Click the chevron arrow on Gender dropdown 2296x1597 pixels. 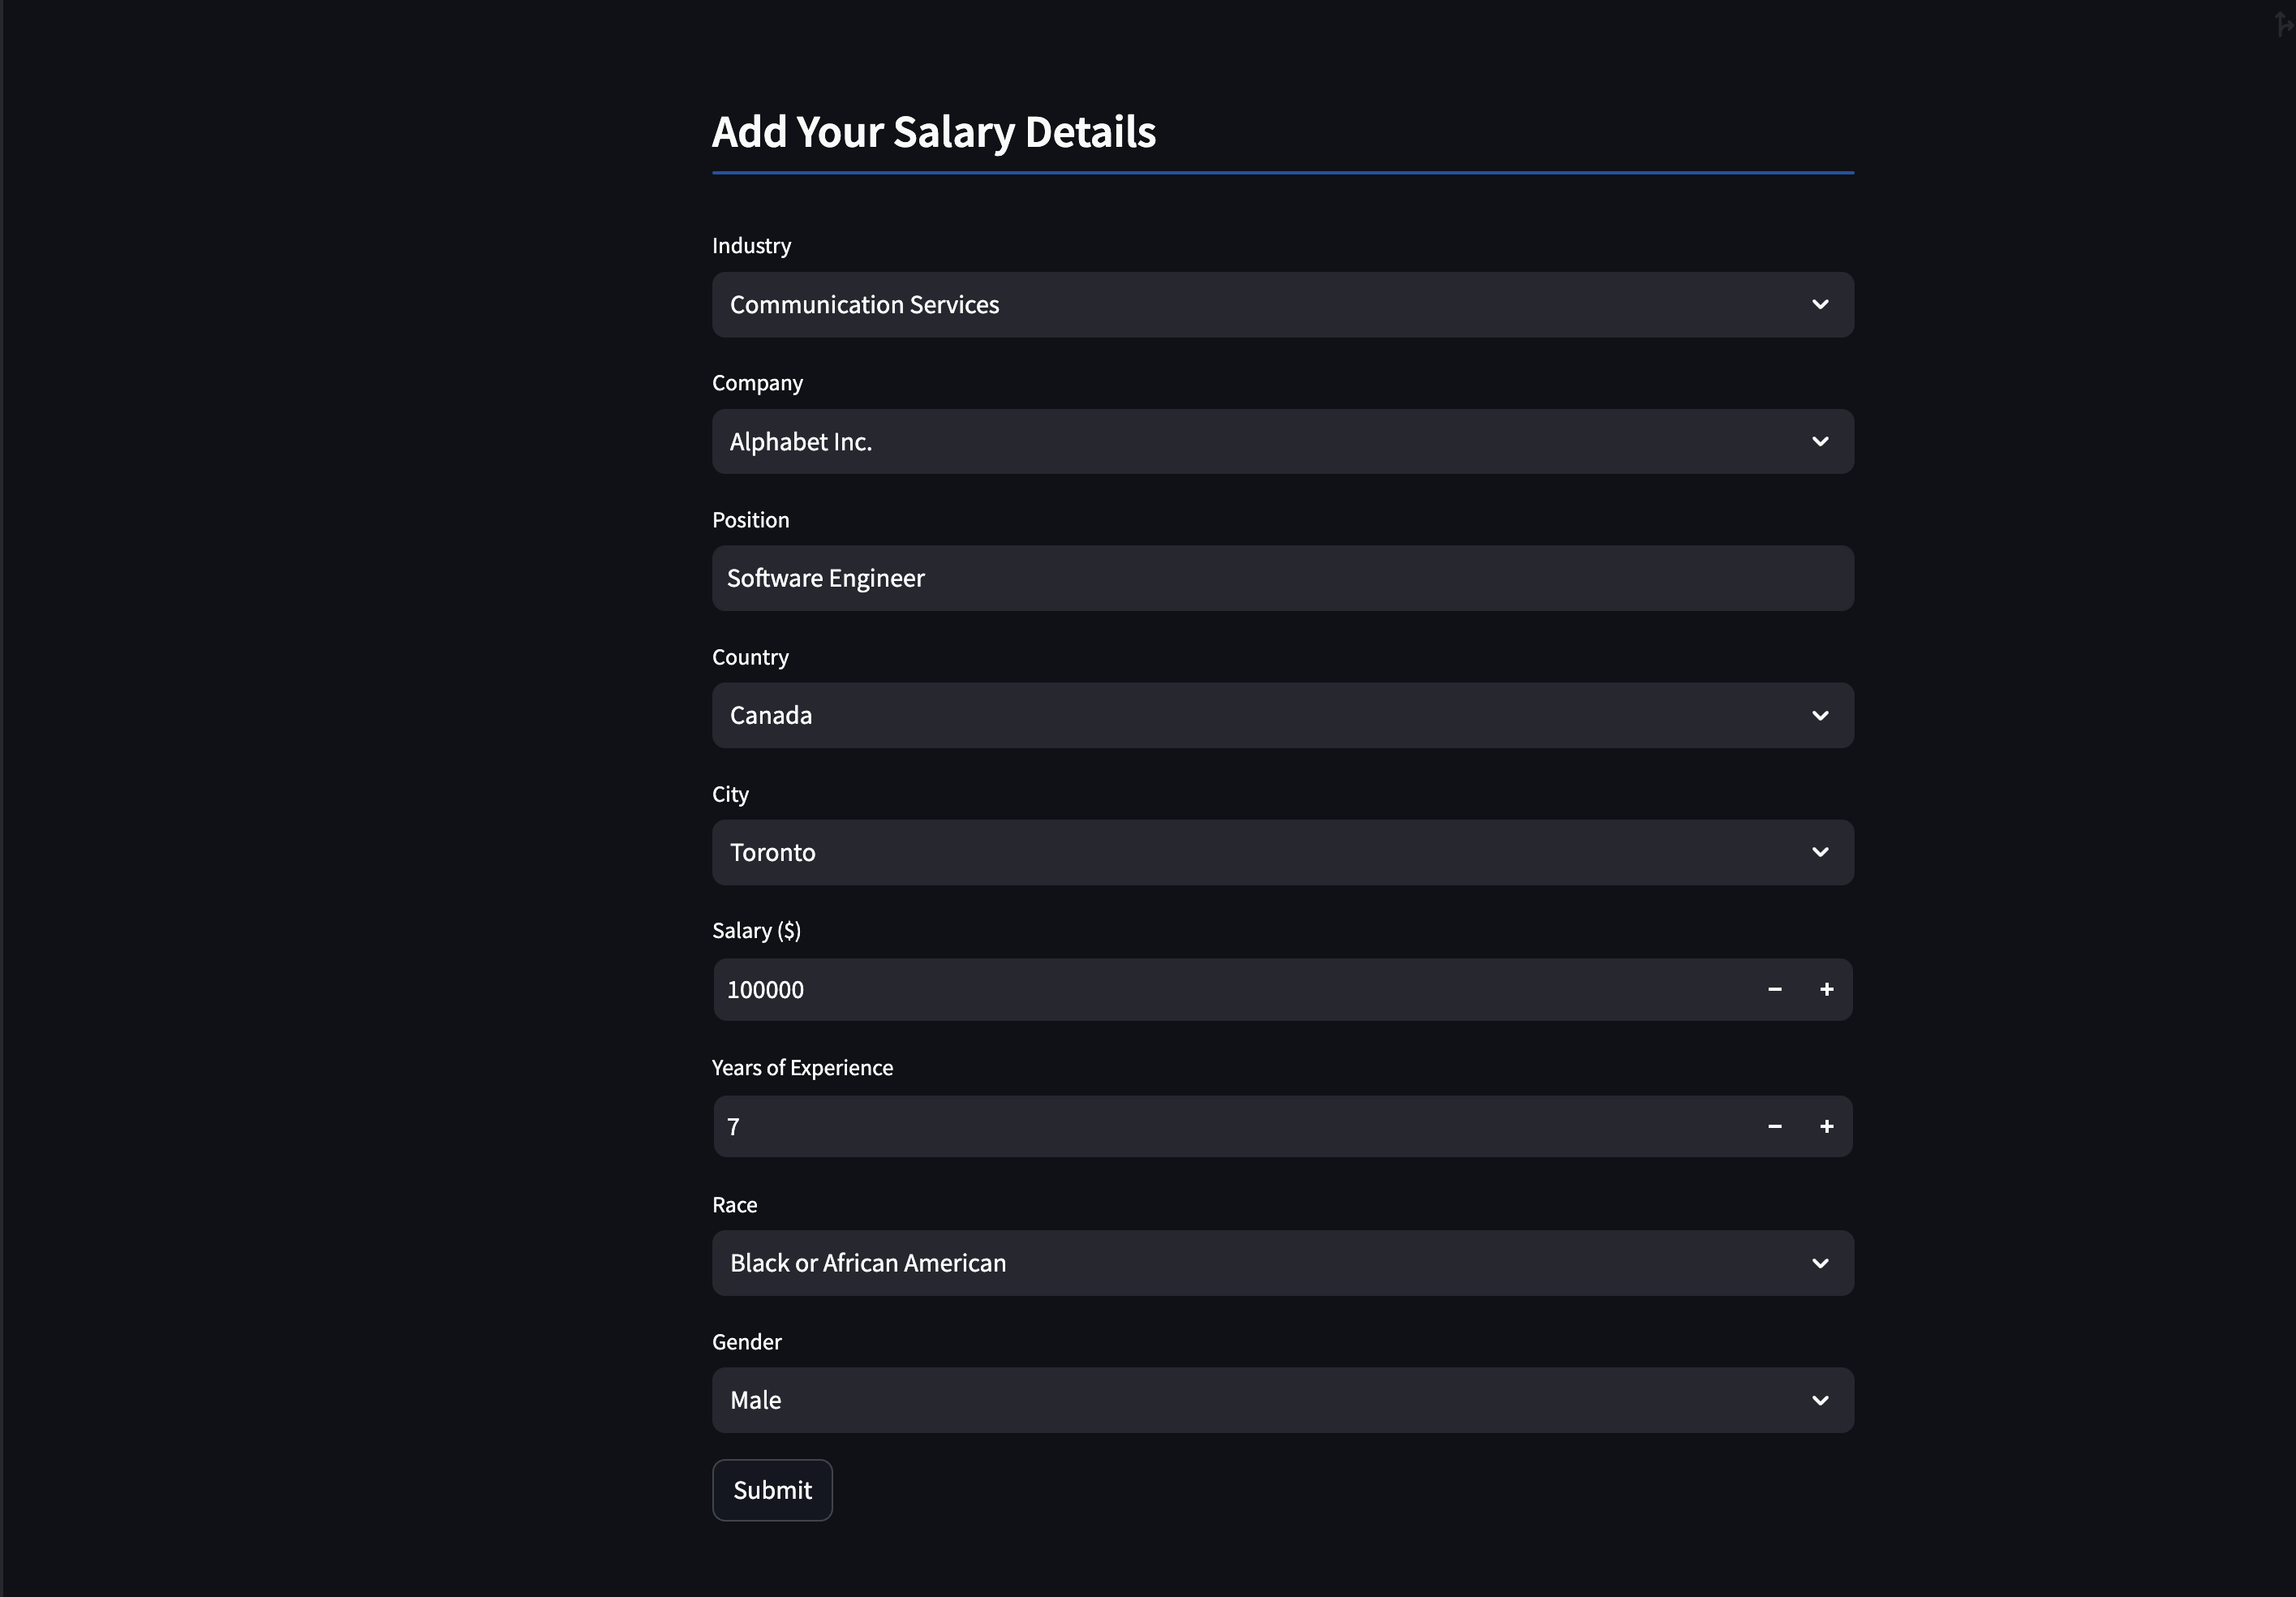[1820, 1401]
